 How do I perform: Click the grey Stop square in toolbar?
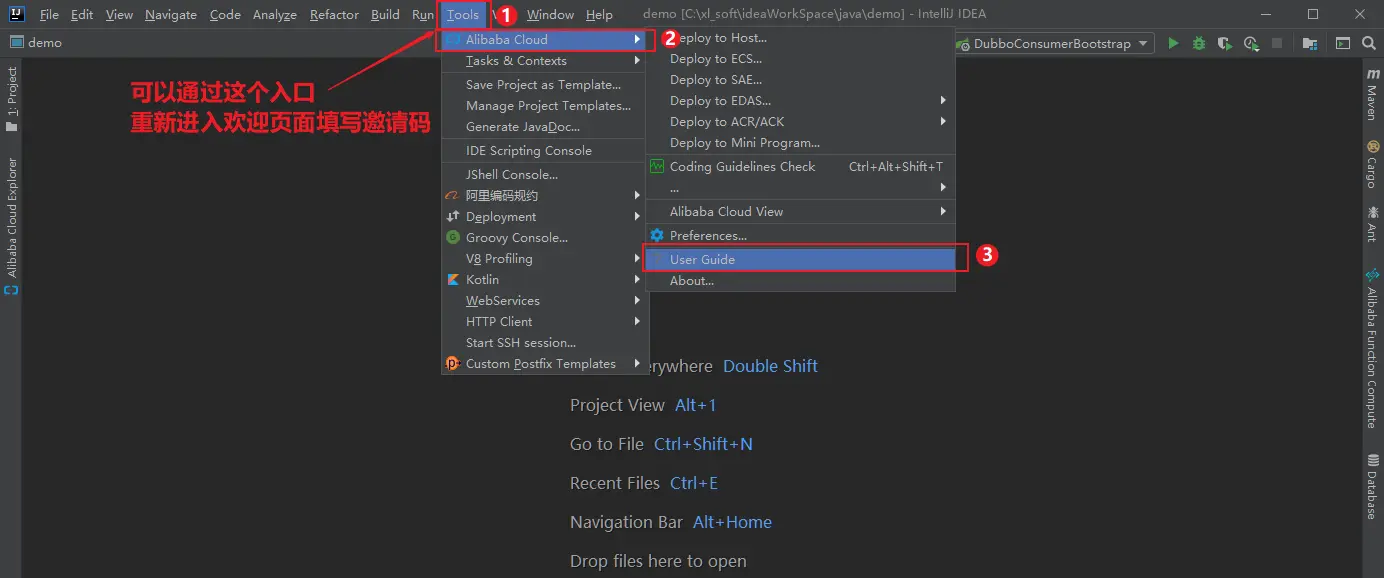pos(1277,43)
